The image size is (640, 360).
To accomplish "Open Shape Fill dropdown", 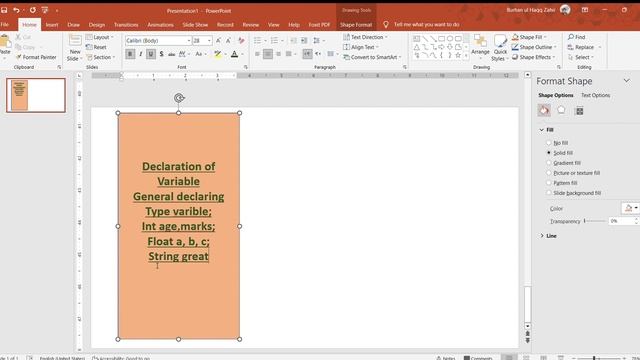I will pos(529,37).
